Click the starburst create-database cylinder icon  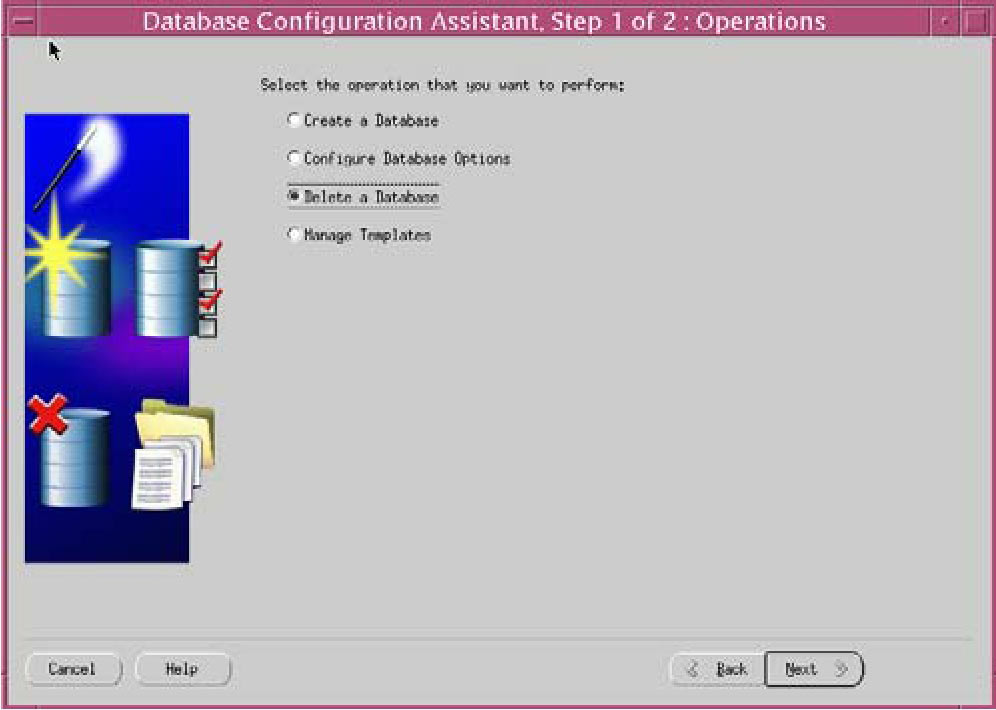69,274
